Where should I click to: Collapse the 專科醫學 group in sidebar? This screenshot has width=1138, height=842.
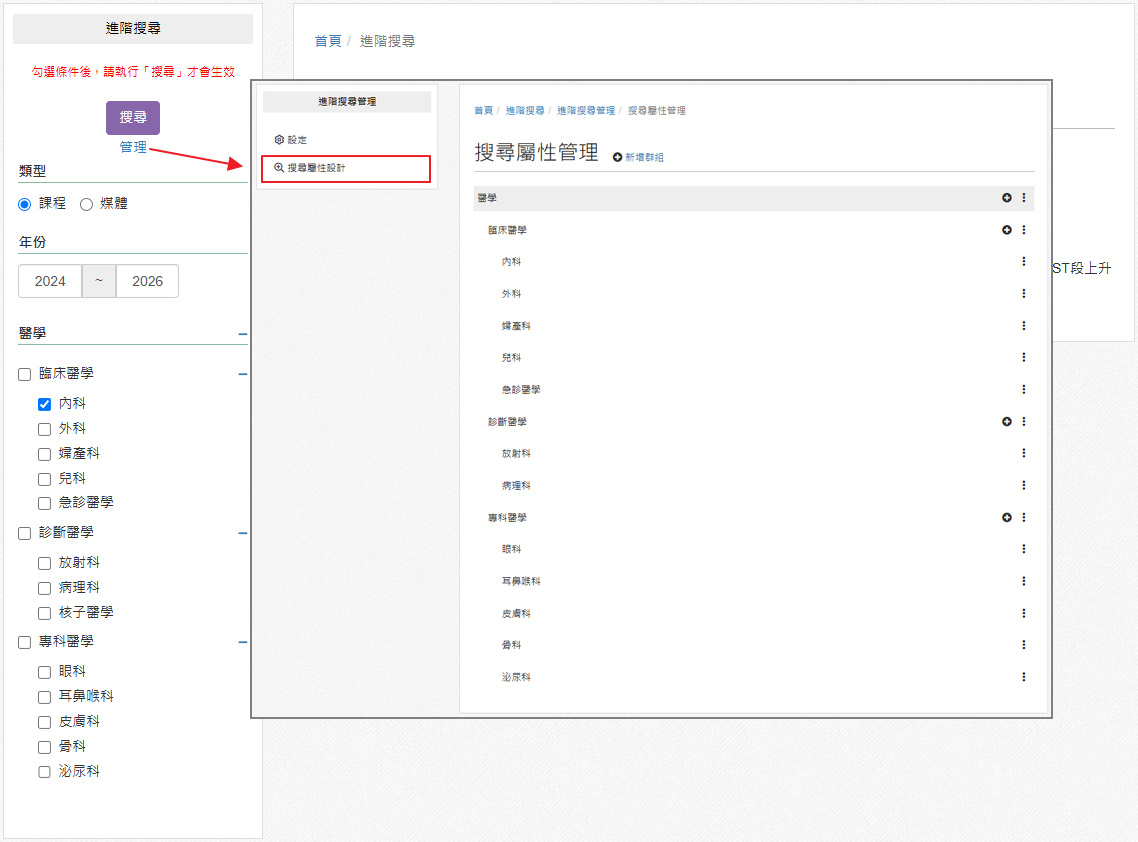click(242, 642)
